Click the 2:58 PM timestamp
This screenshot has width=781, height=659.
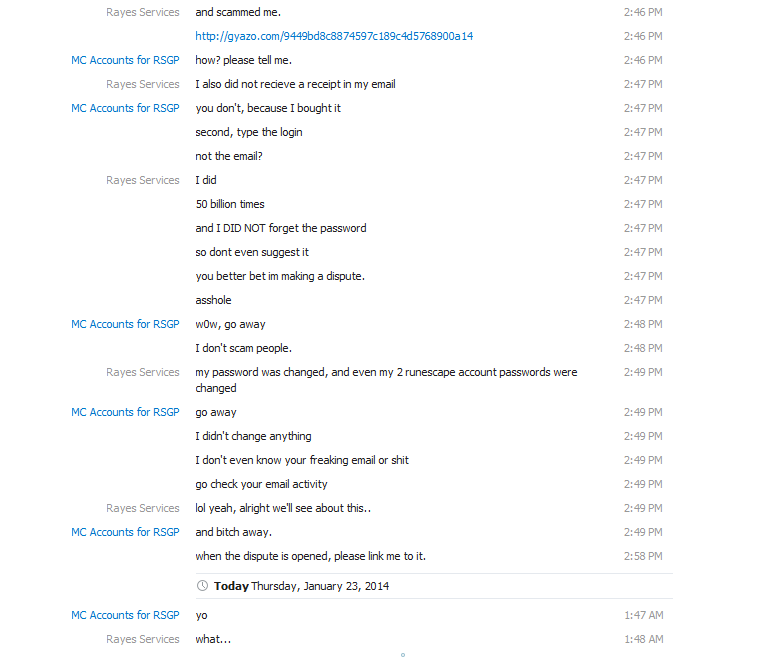pos(643,556)
